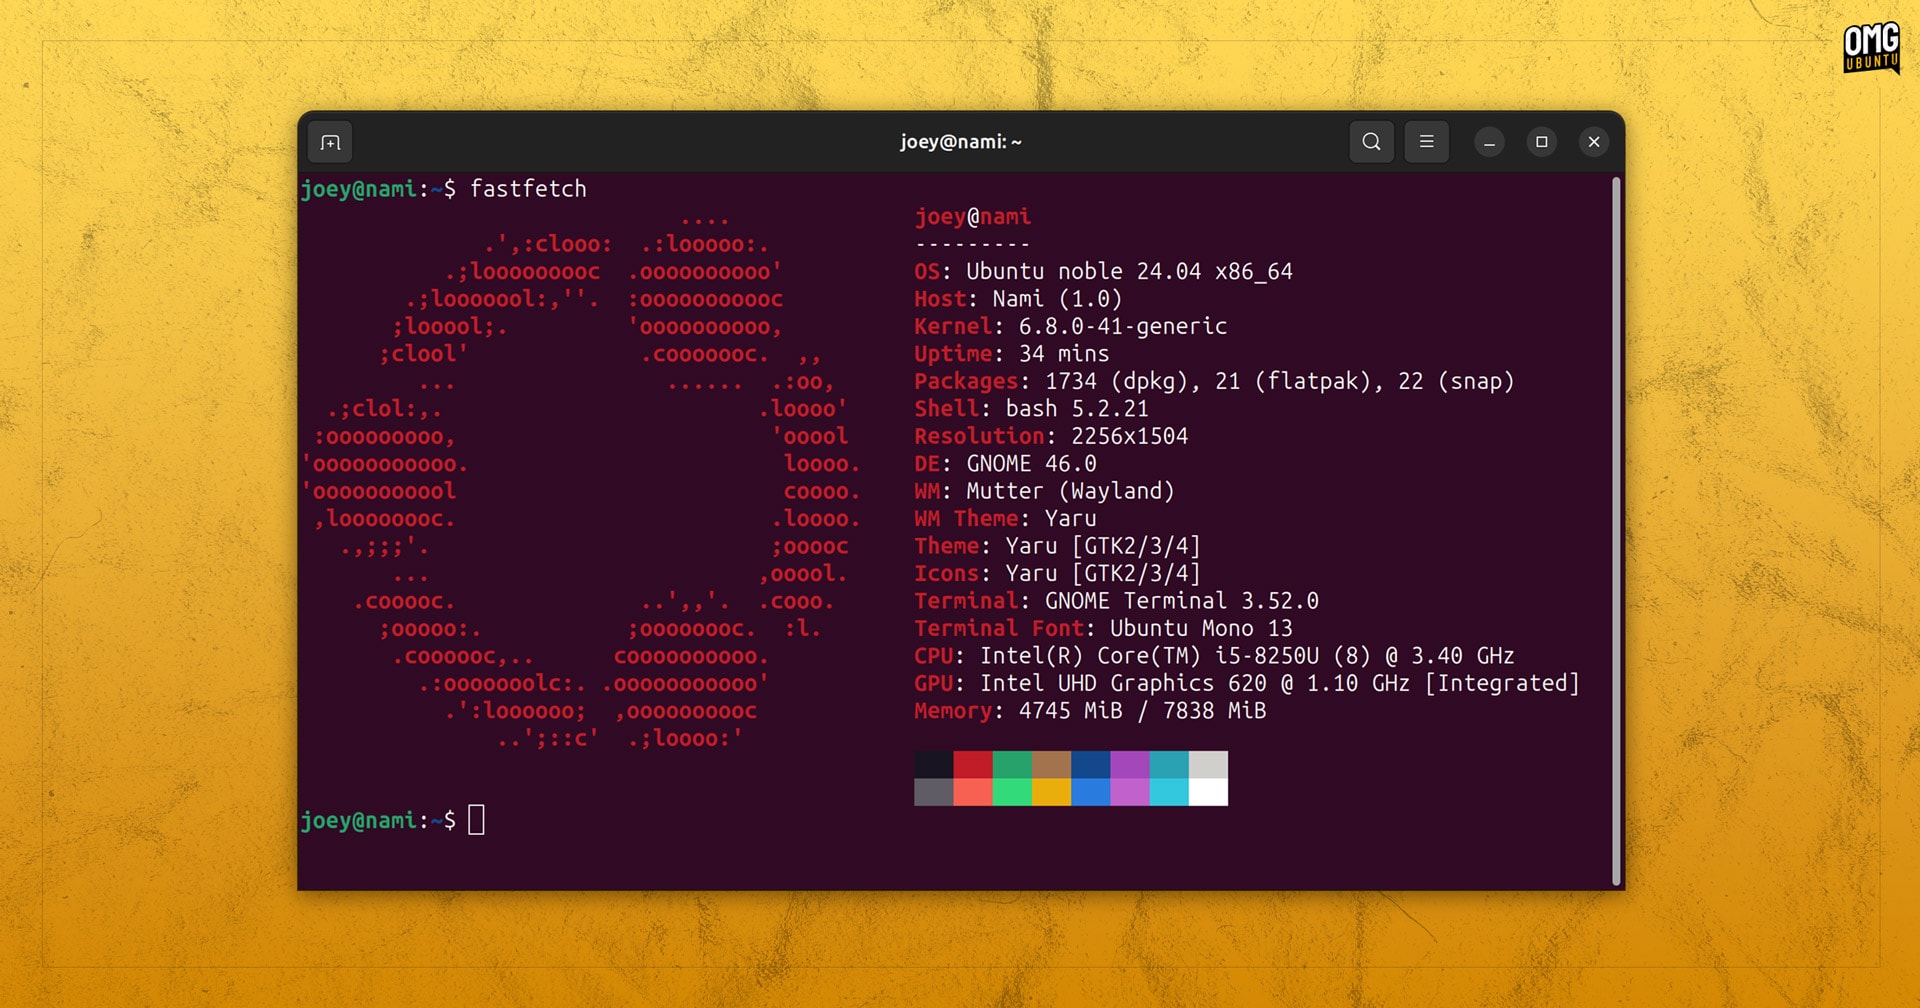Click the white color block
This screenshot has height=1008, width=1920.
[x=1208, y=792]
